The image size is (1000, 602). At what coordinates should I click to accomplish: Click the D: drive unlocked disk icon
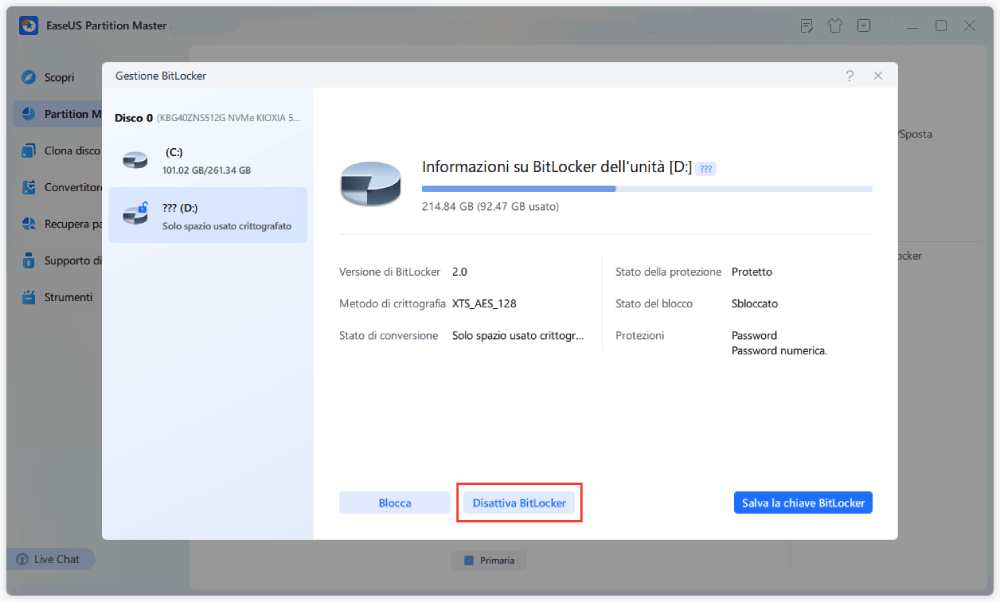coord(135,214)
